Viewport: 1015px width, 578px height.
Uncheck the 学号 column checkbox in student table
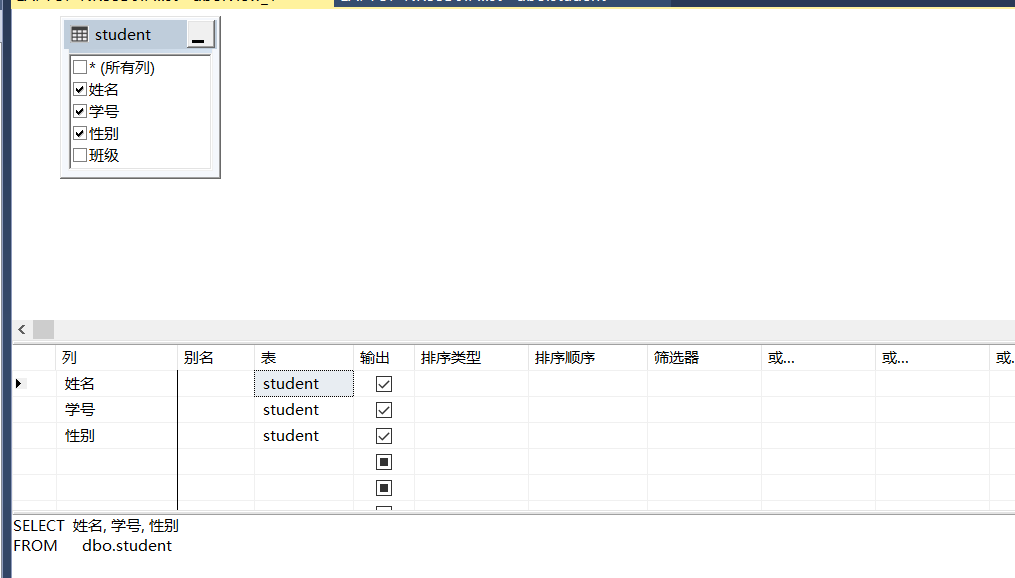80,111
